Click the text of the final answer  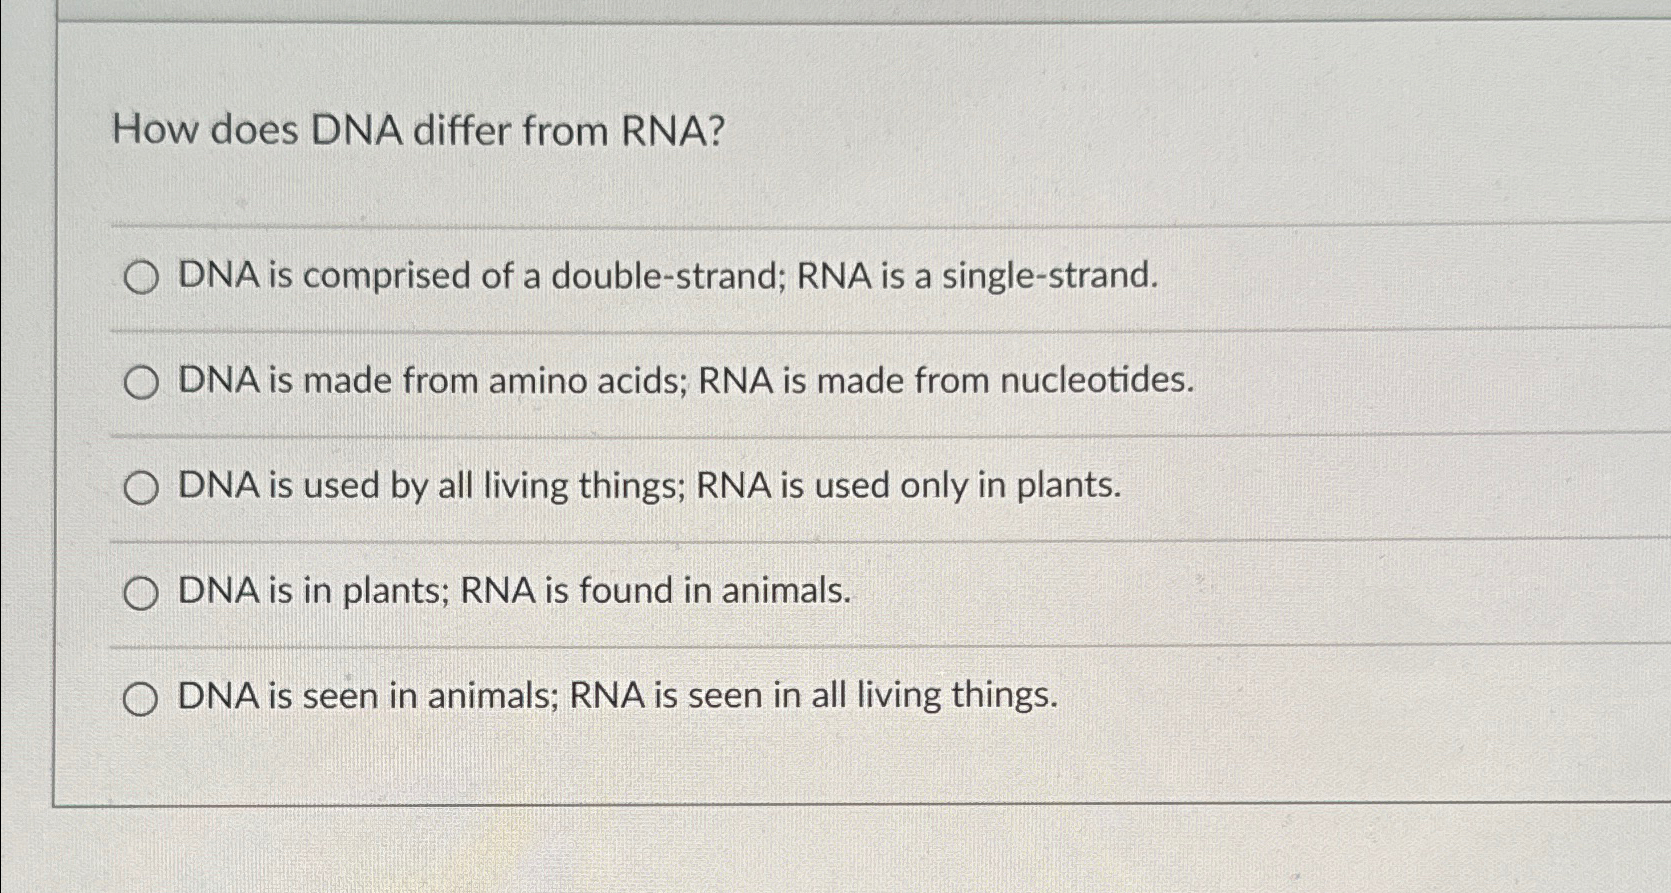click(617, 697)
